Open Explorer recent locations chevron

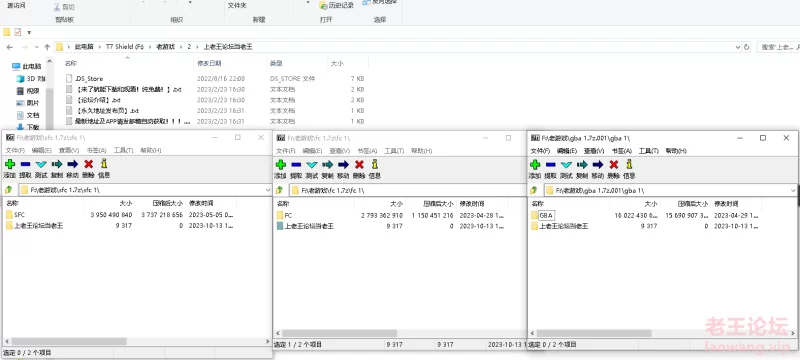tap(36, 47)
